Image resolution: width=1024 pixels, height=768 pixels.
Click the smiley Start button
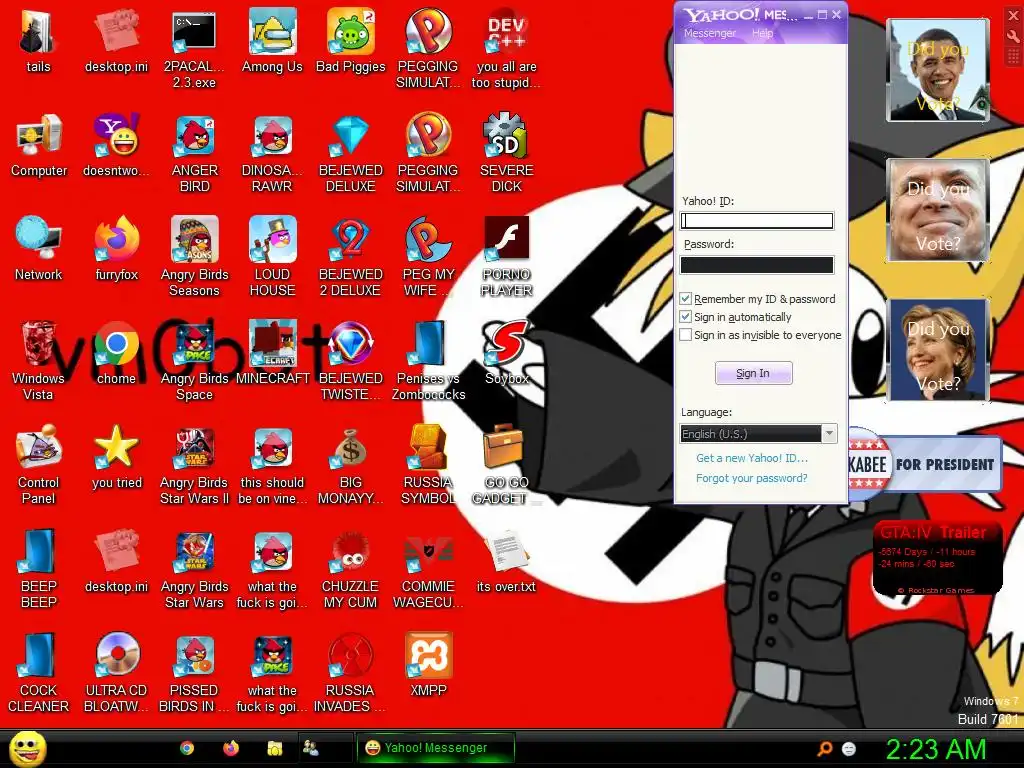(27, 748)
